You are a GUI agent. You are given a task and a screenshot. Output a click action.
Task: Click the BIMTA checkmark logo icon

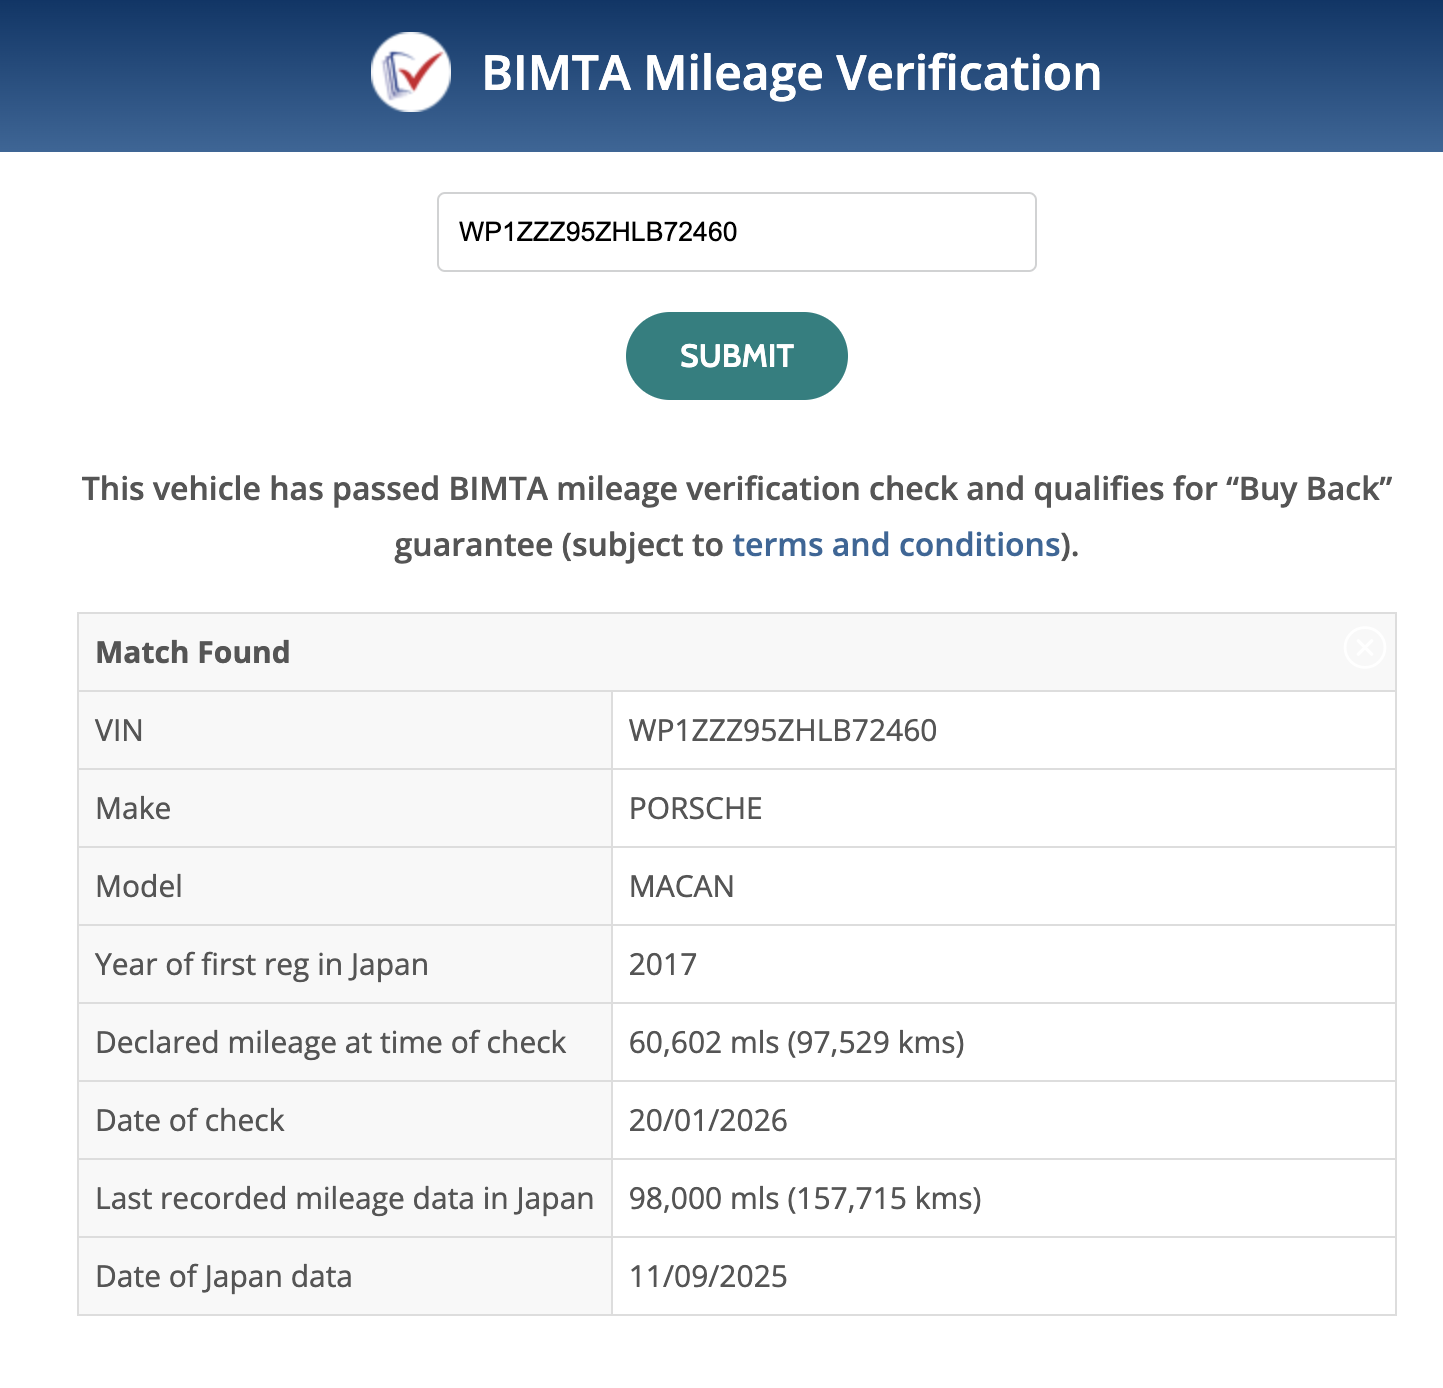pos(410,72)
